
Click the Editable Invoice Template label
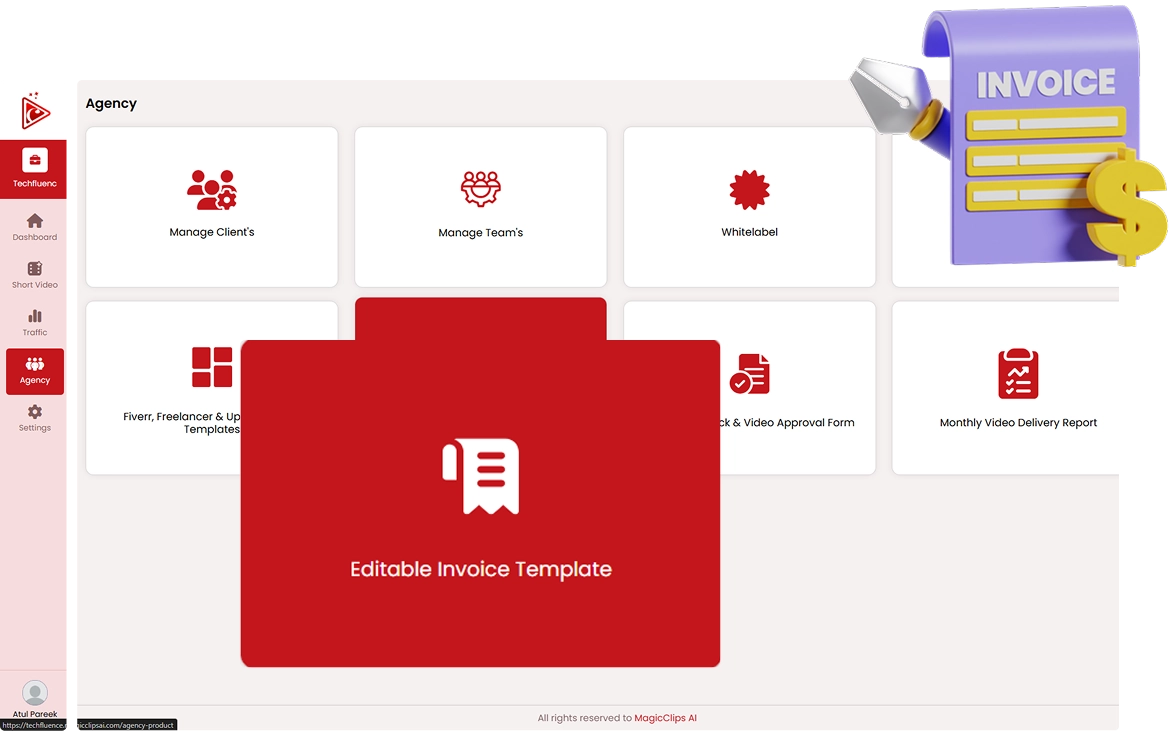coord(481,569)
